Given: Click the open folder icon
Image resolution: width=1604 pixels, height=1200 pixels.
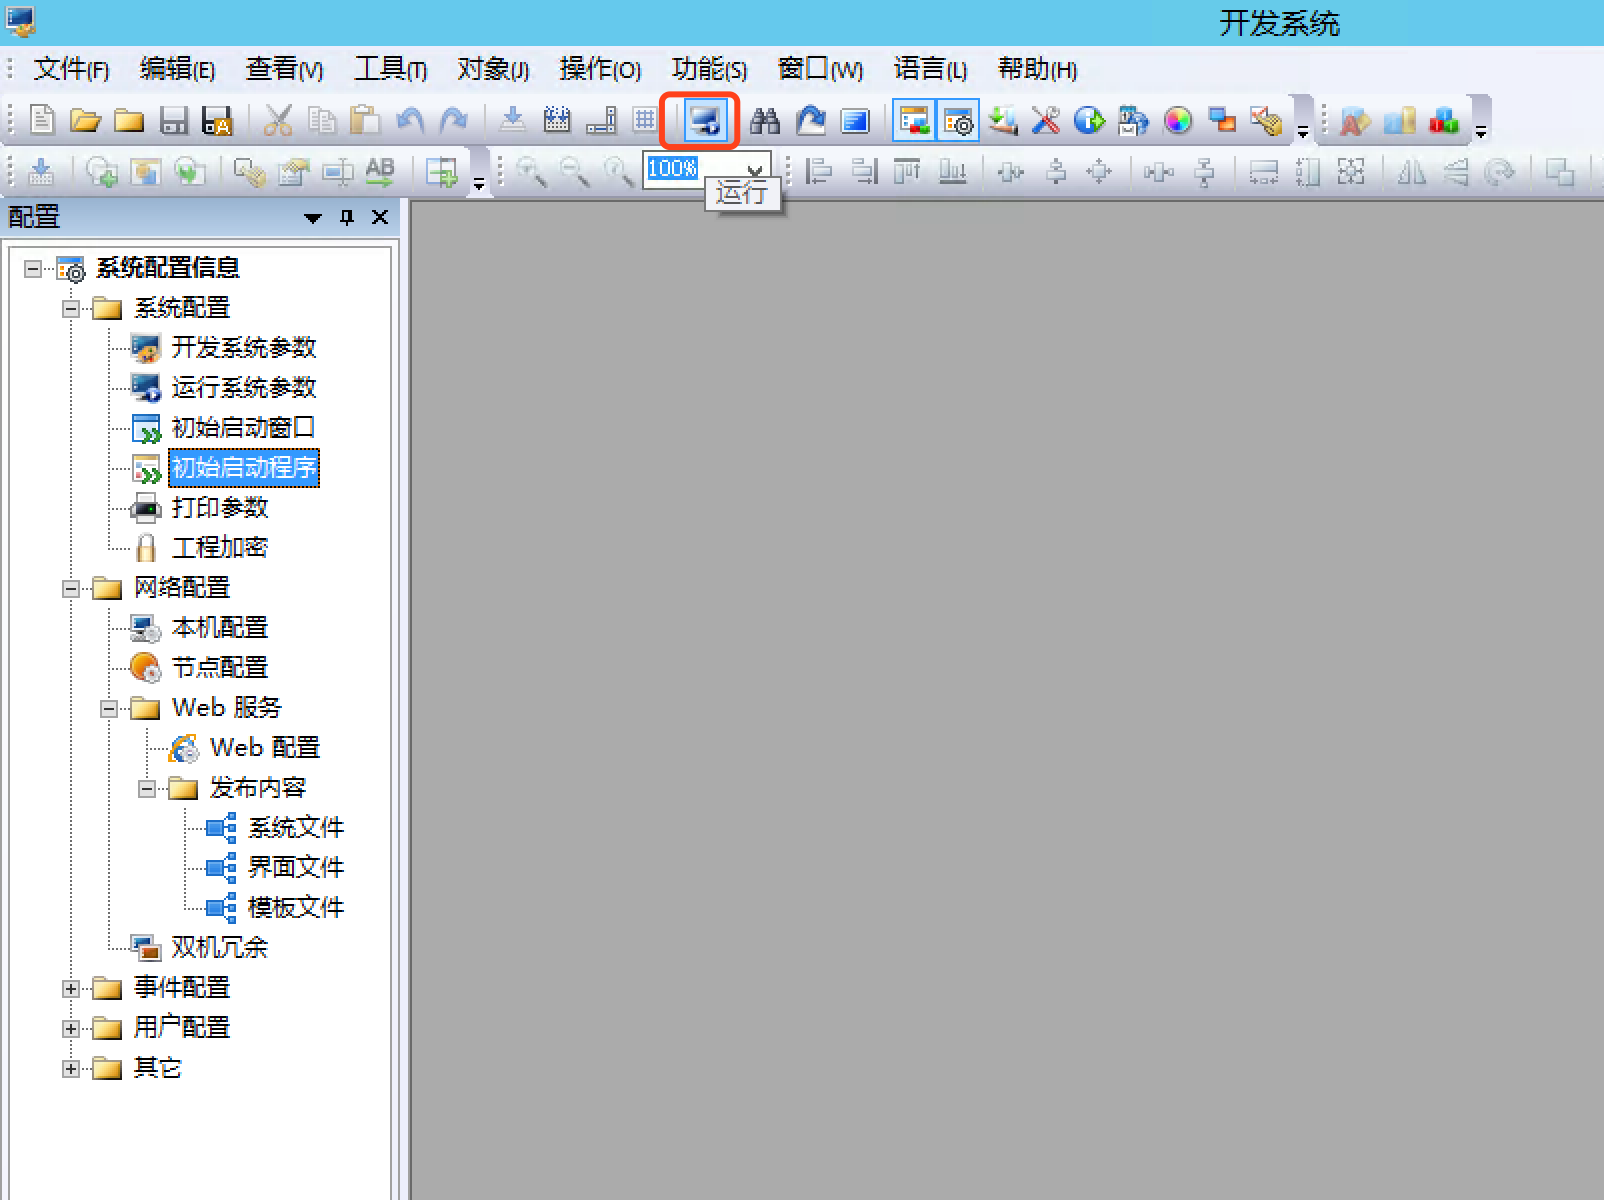Looking at the screenshot, I should [x=85, y=121].
